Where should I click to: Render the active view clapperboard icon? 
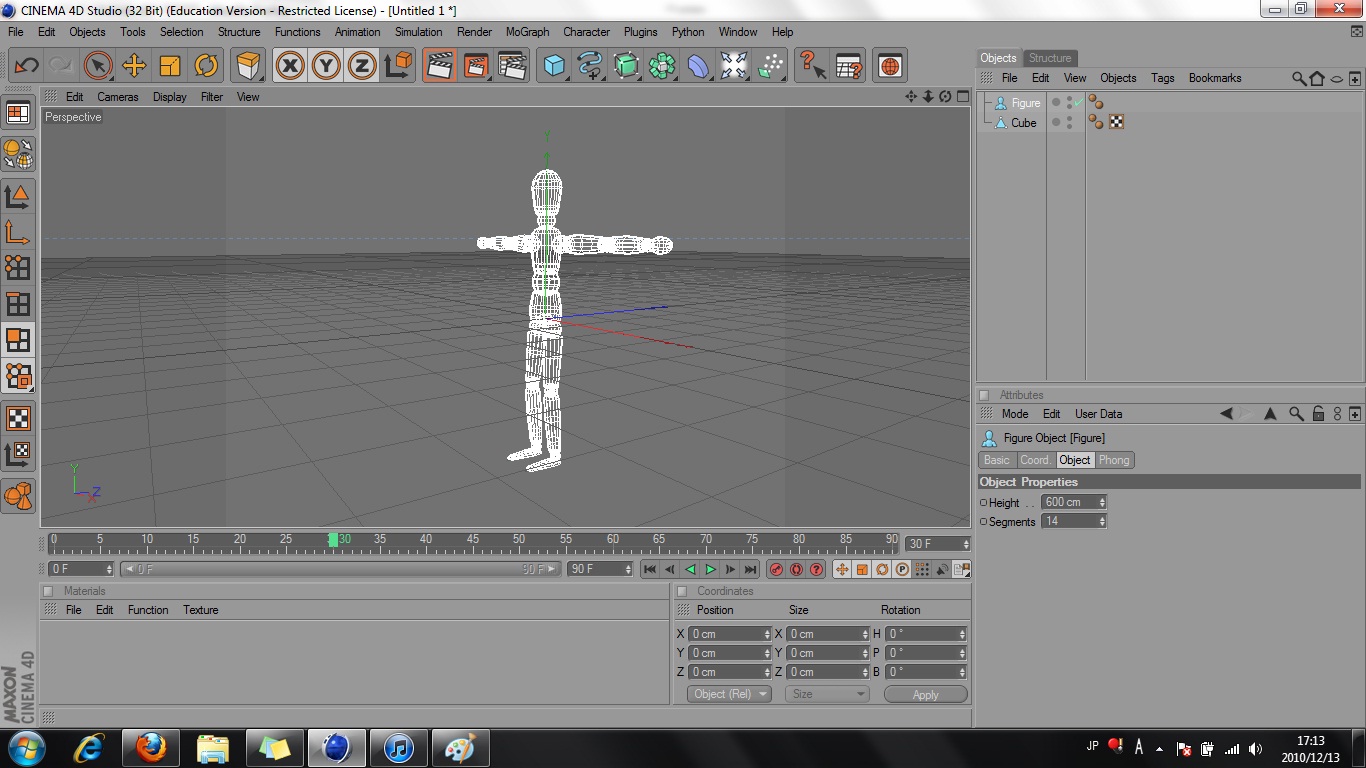[440, 66]
